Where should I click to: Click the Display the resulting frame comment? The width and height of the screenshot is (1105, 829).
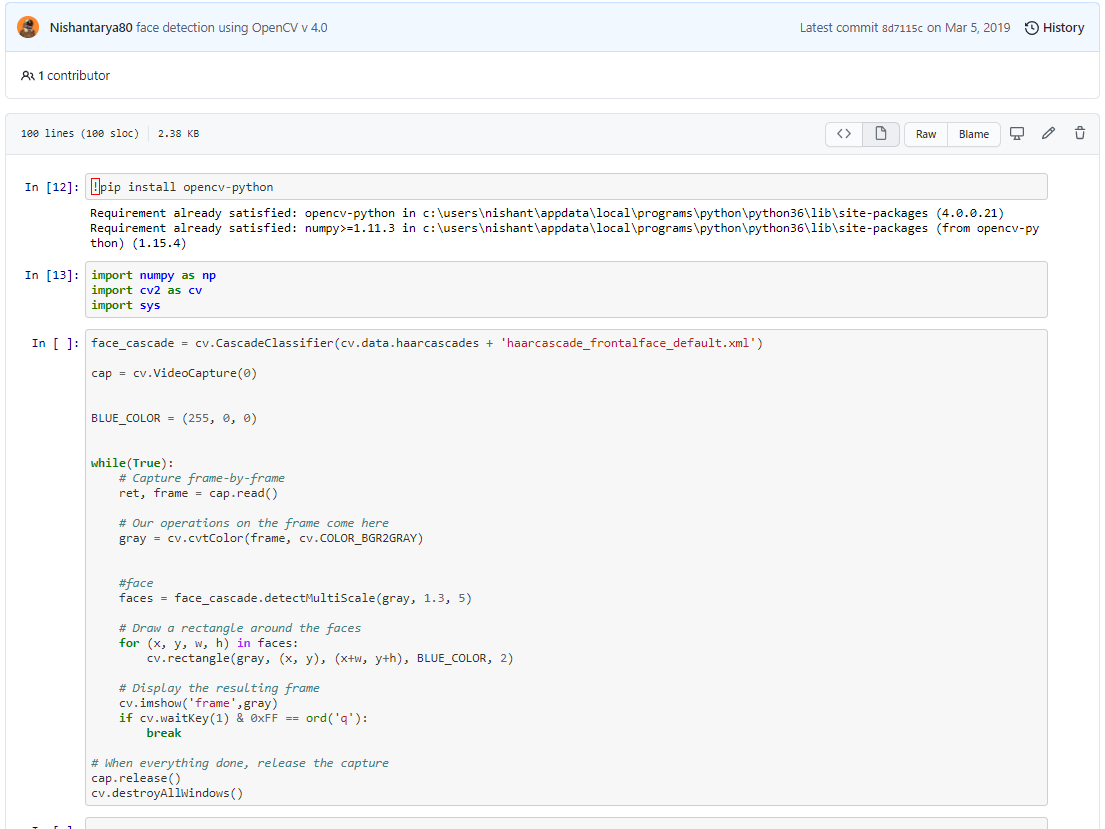[x=219, y=689]
